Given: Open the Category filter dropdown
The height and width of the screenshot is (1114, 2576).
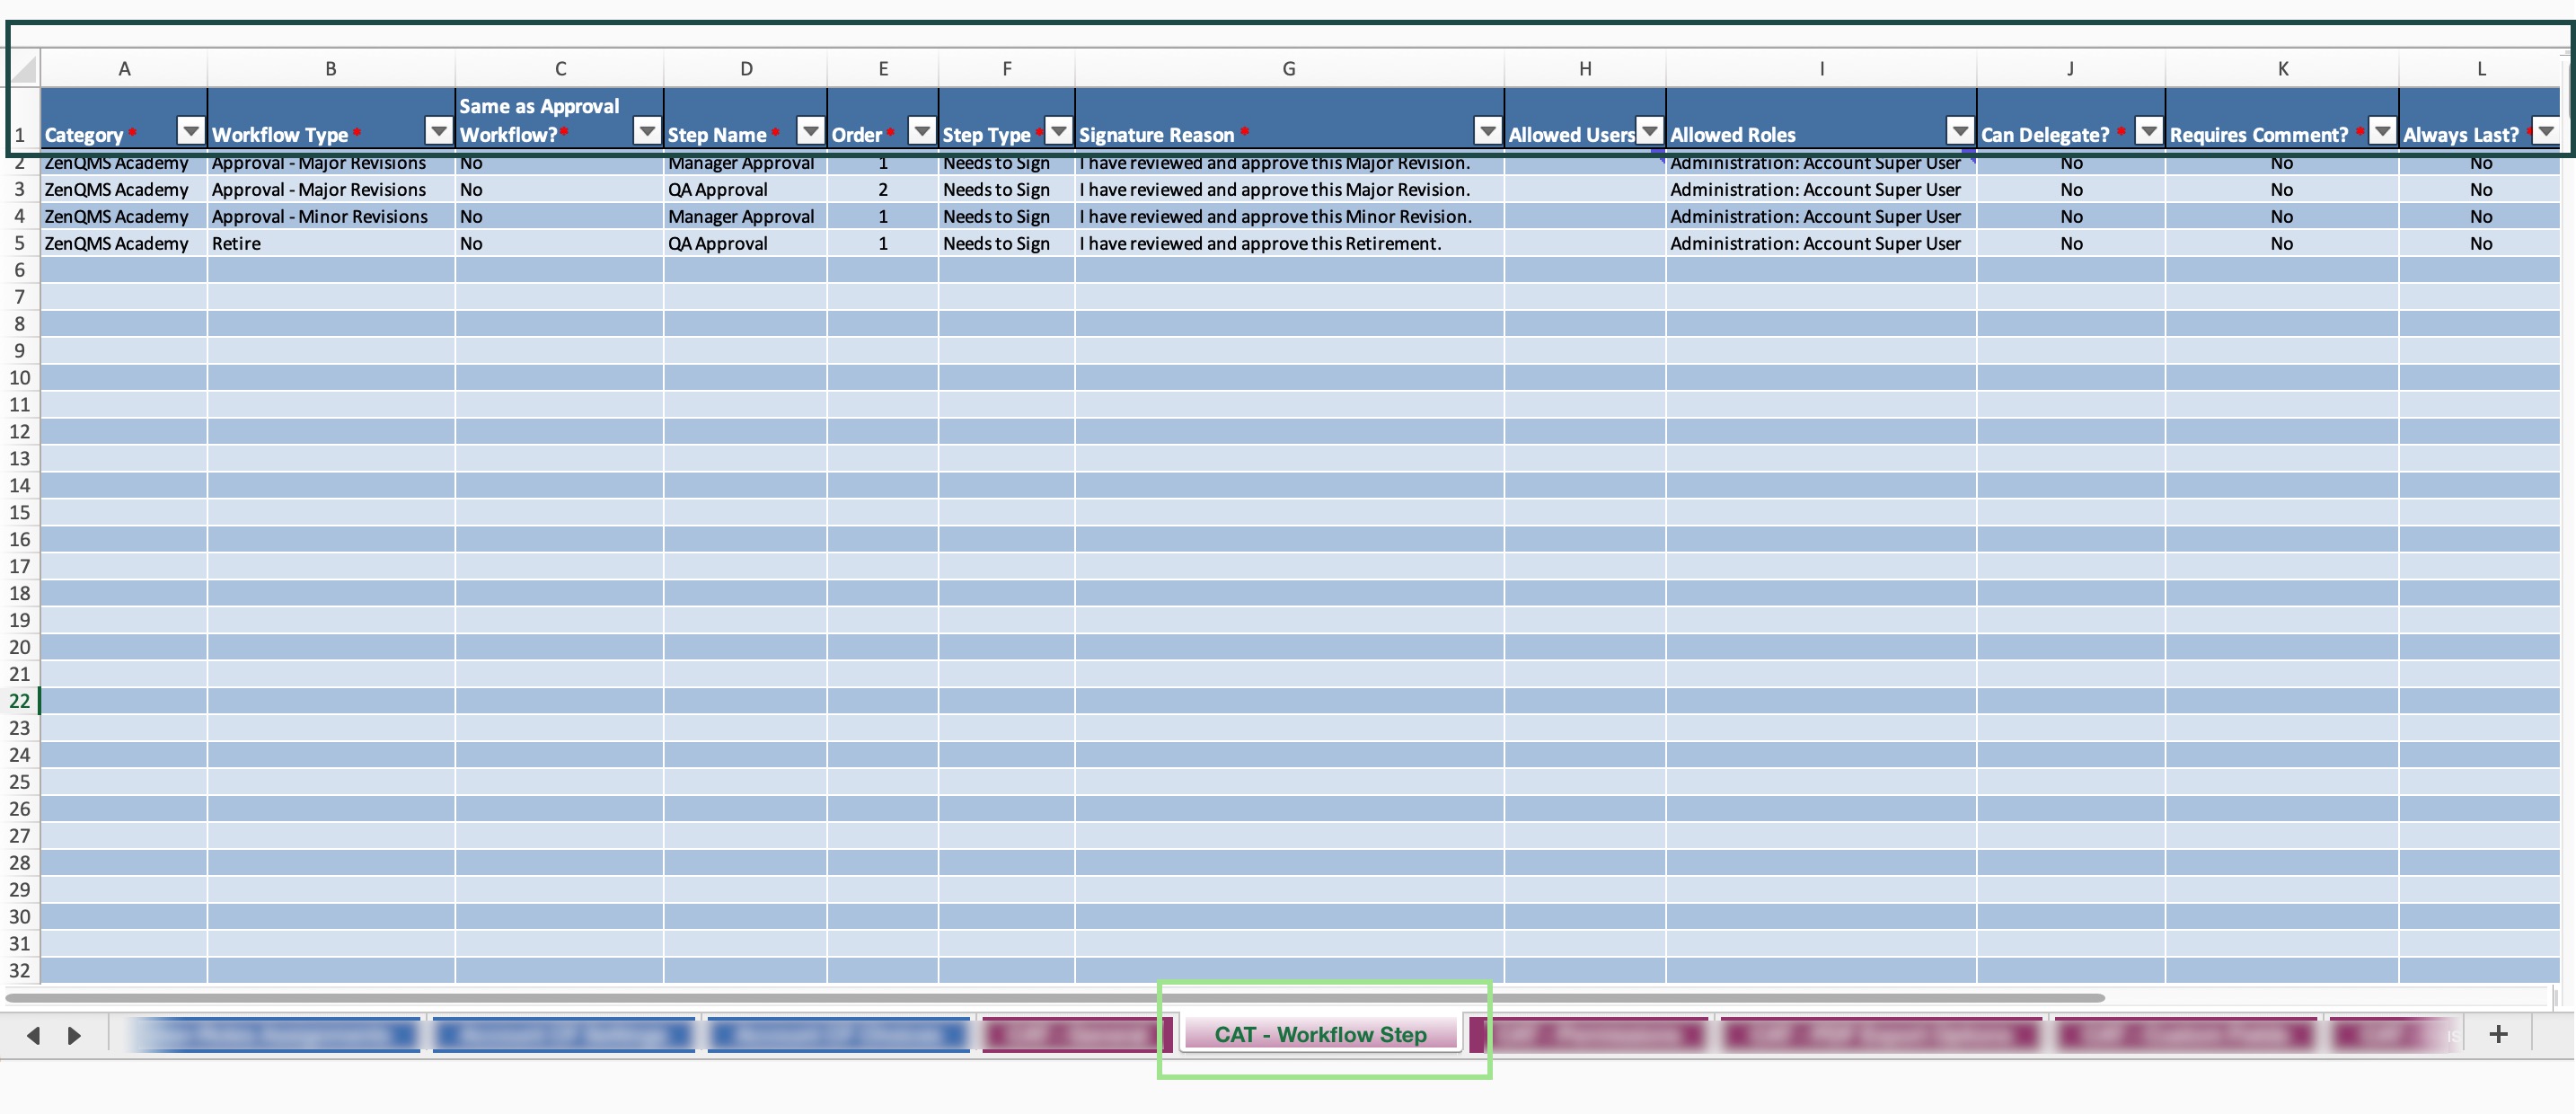Looking at the screenshot, I should click(x=190, y=130).
